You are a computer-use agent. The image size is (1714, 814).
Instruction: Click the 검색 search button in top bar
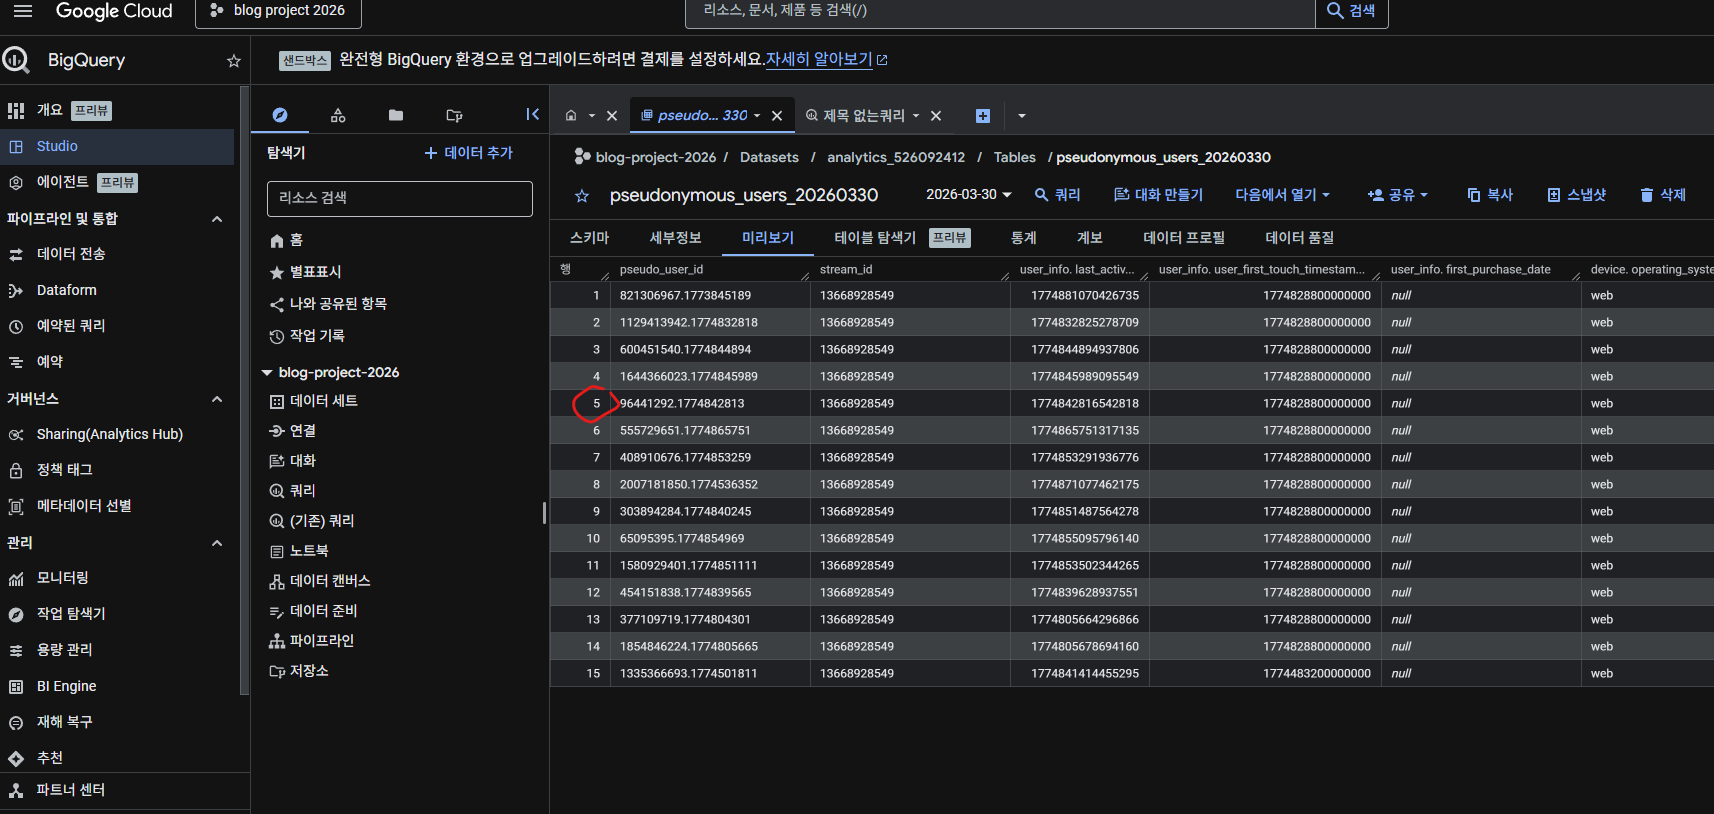click(1351, 11)
